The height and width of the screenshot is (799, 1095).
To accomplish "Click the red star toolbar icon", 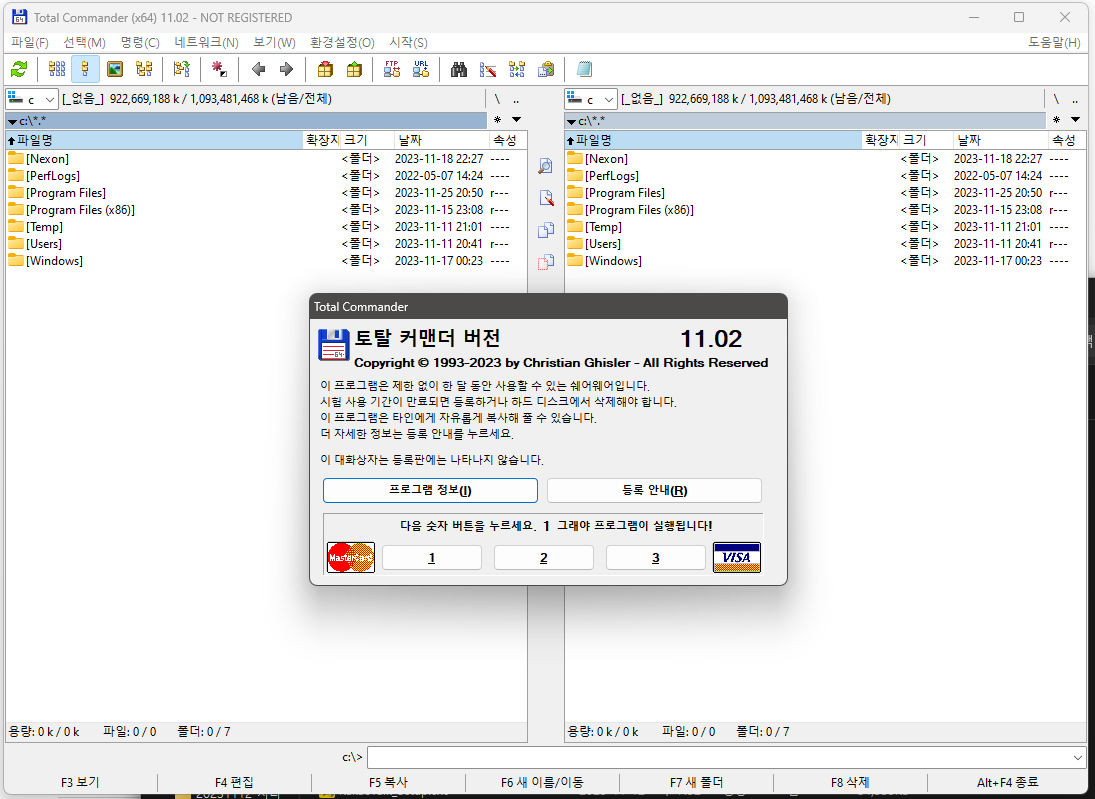I will [219, 69].
